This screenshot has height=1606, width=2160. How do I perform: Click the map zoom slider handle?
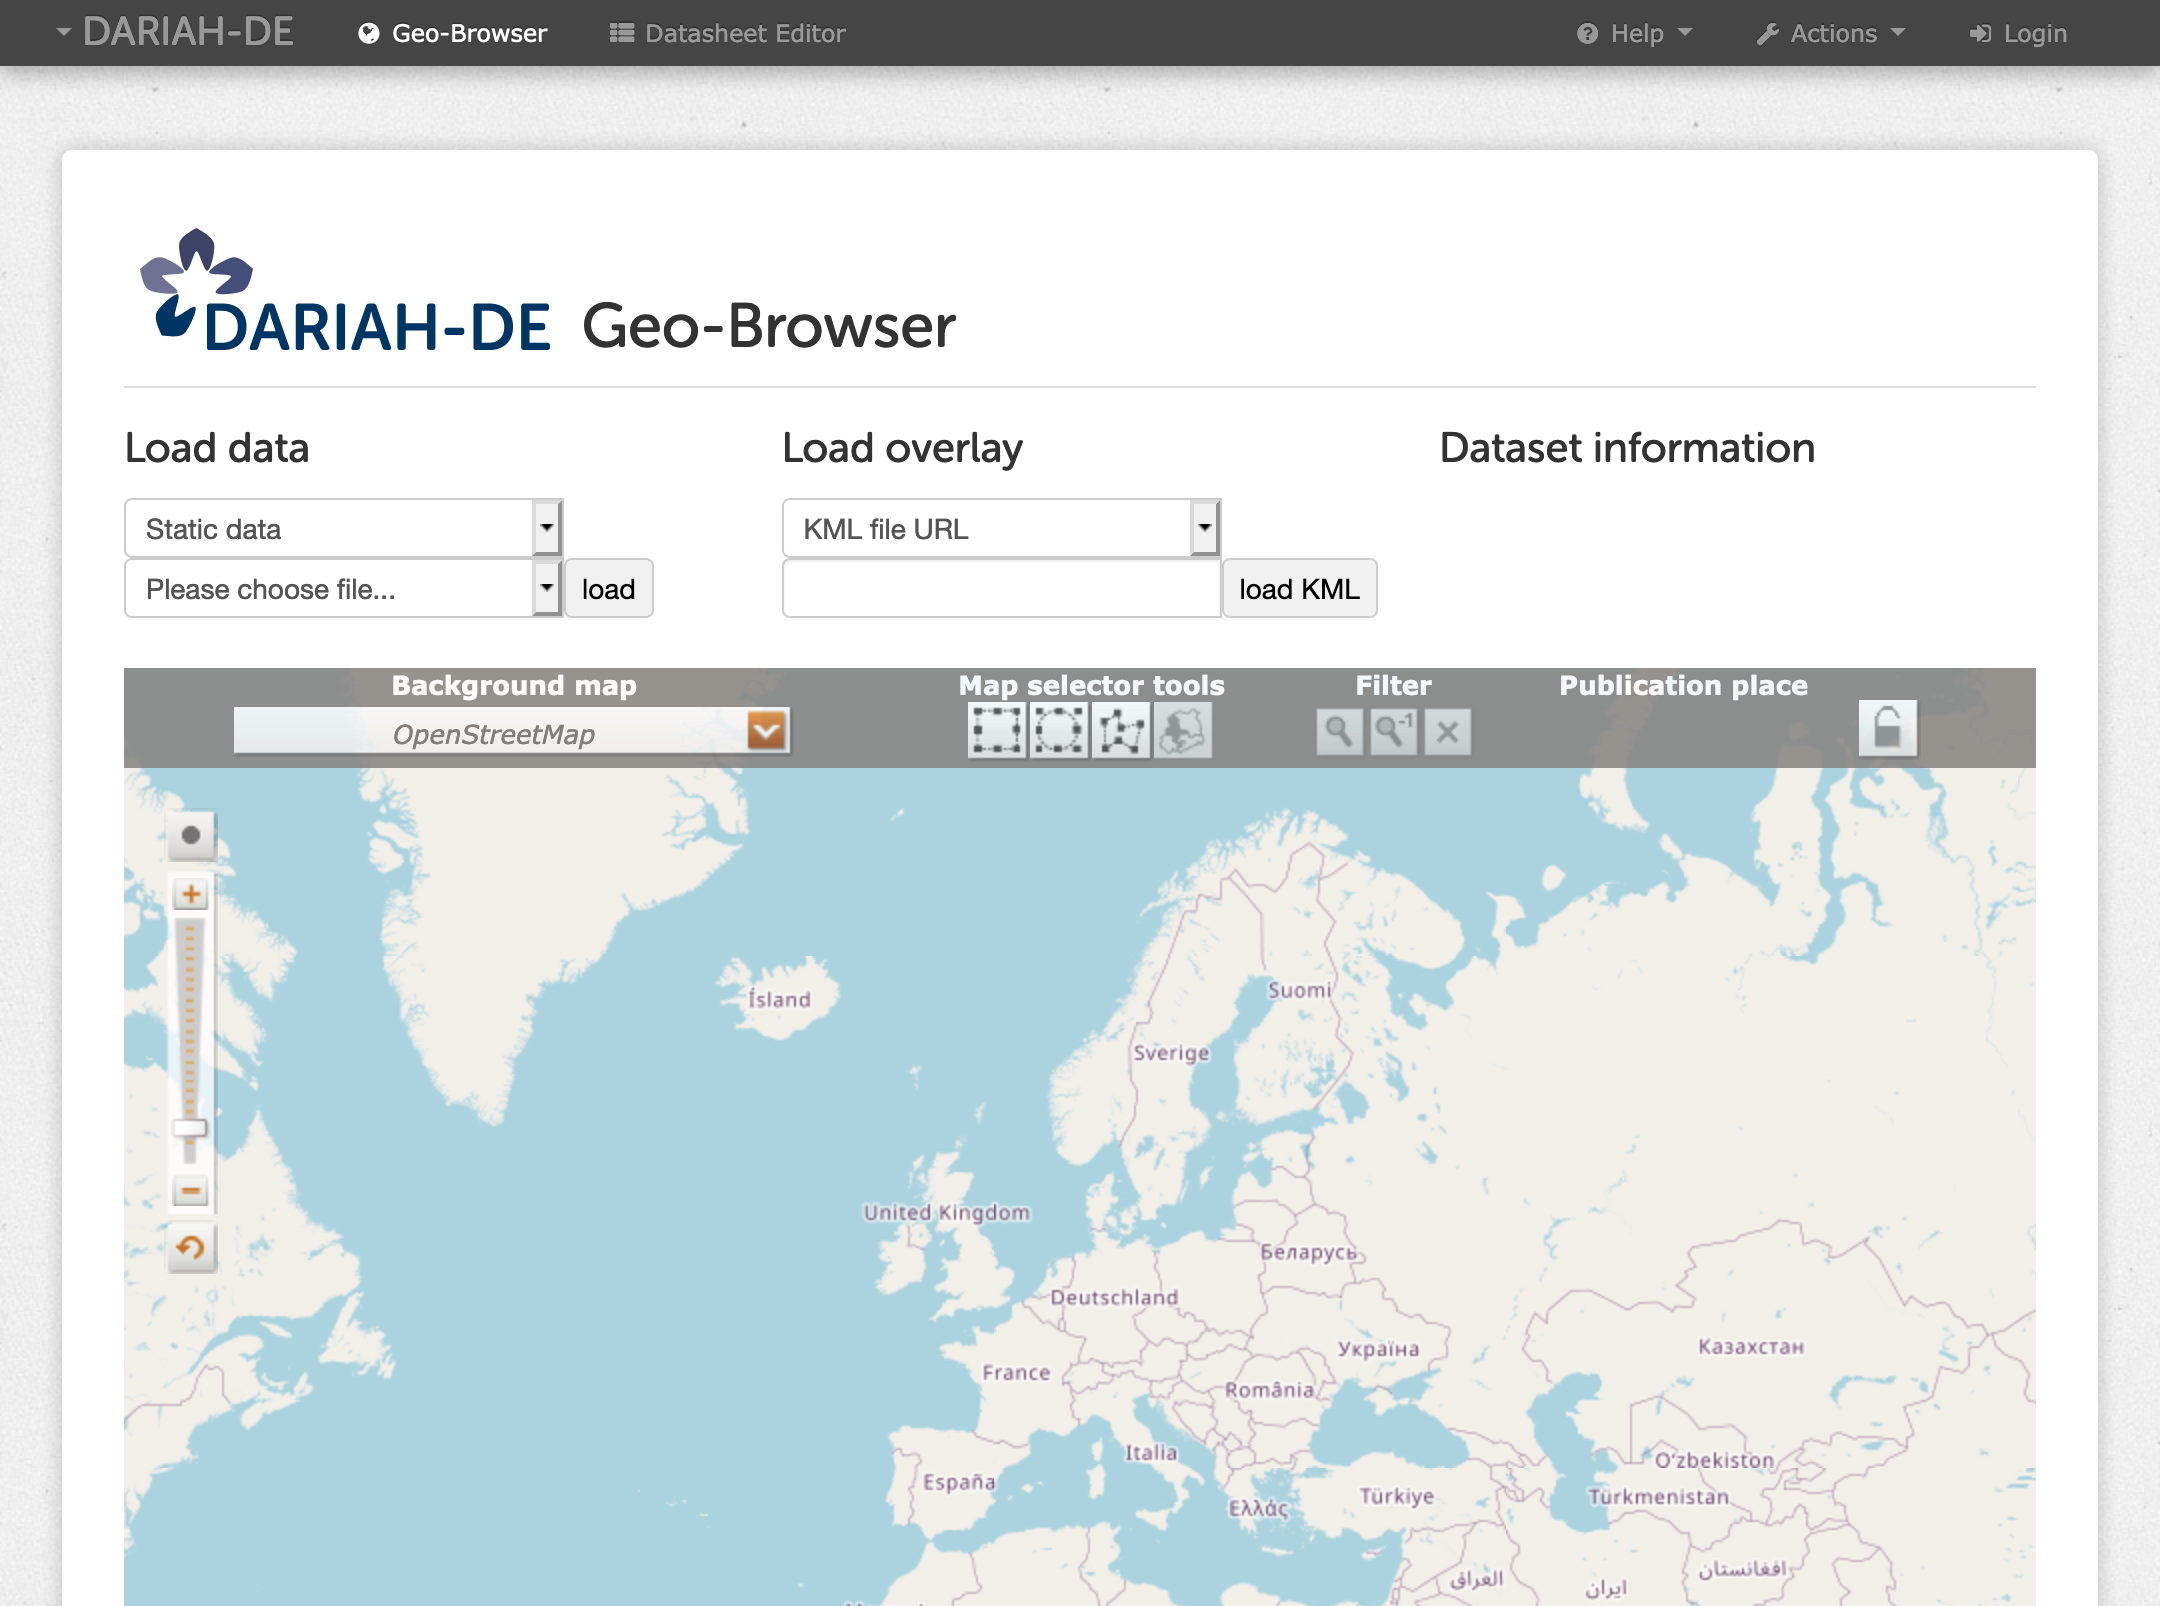tap(190, 1128)
